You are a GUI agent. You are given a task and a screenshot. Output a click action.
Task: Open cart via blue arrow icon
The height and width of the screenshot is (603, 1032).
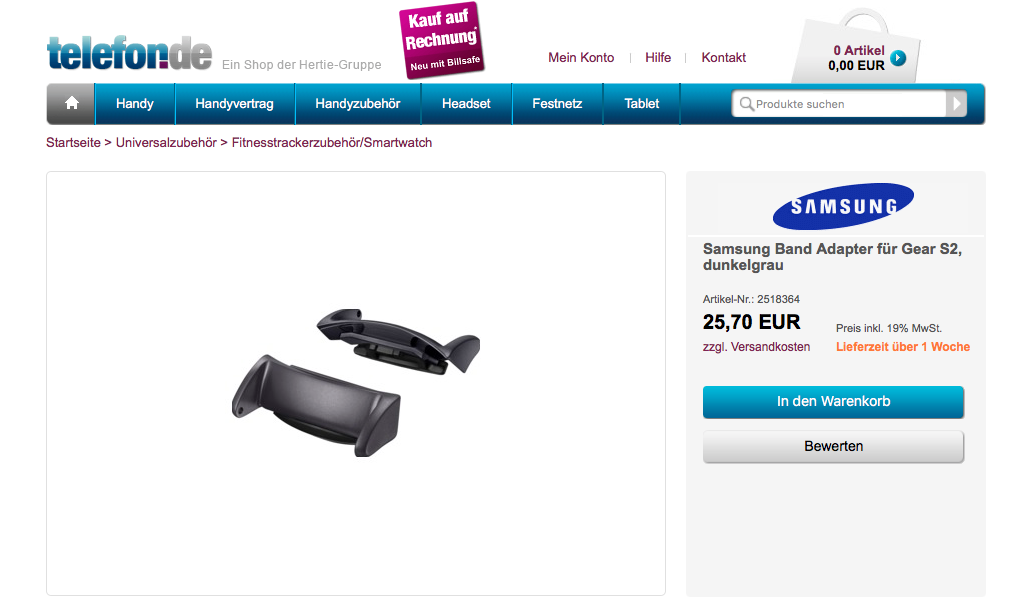tap(898, 58)
